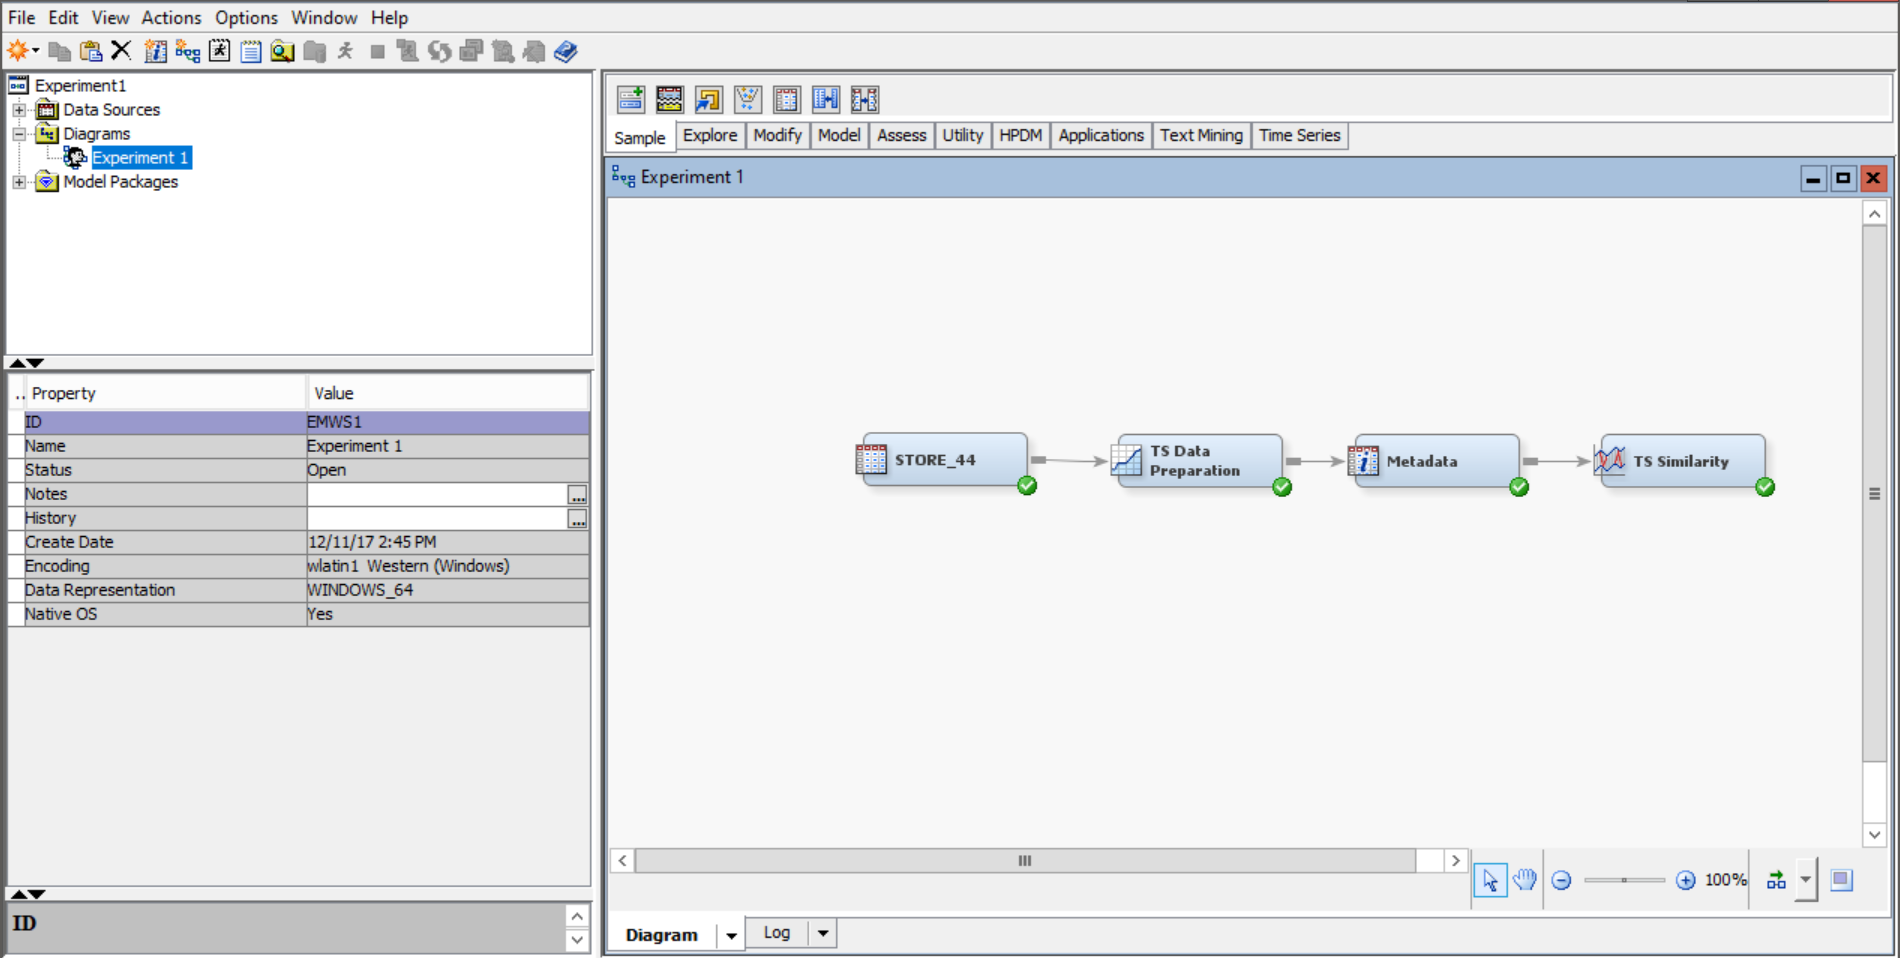Click the Delete (X) toolbar icon

(121, 51)
